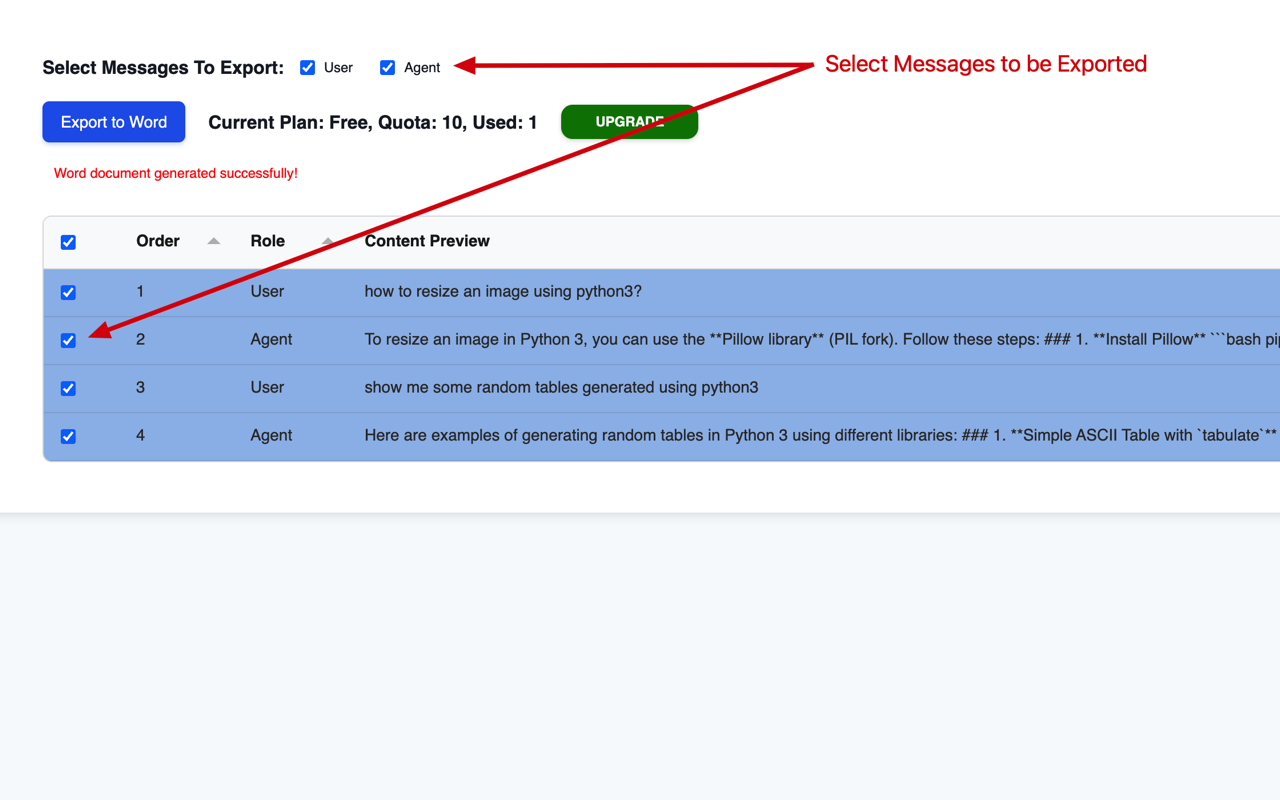Toggle the User messages checkbox
This screenshot has width=1280, height=800.
[x=308, y=67]
